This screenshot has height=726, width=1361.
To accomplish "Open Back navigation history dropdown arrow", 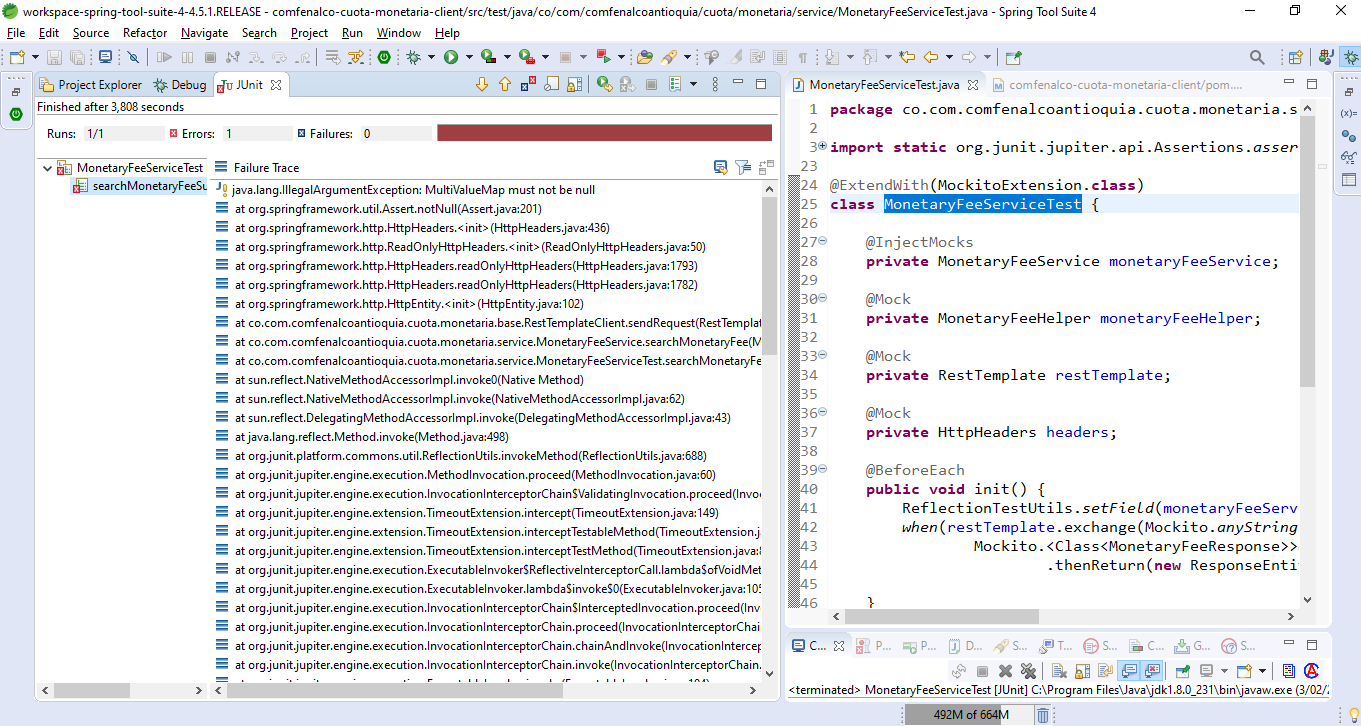I will pos(949,57).
